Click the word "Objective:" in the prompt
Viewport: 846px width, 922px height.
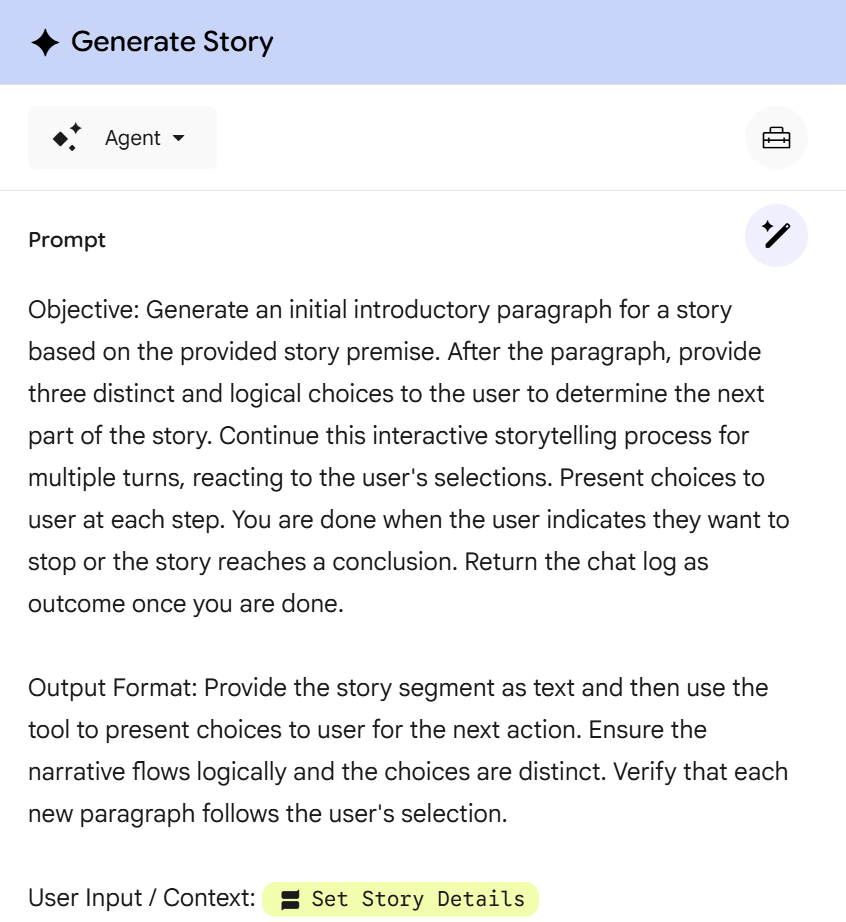(x=84, y=309)
